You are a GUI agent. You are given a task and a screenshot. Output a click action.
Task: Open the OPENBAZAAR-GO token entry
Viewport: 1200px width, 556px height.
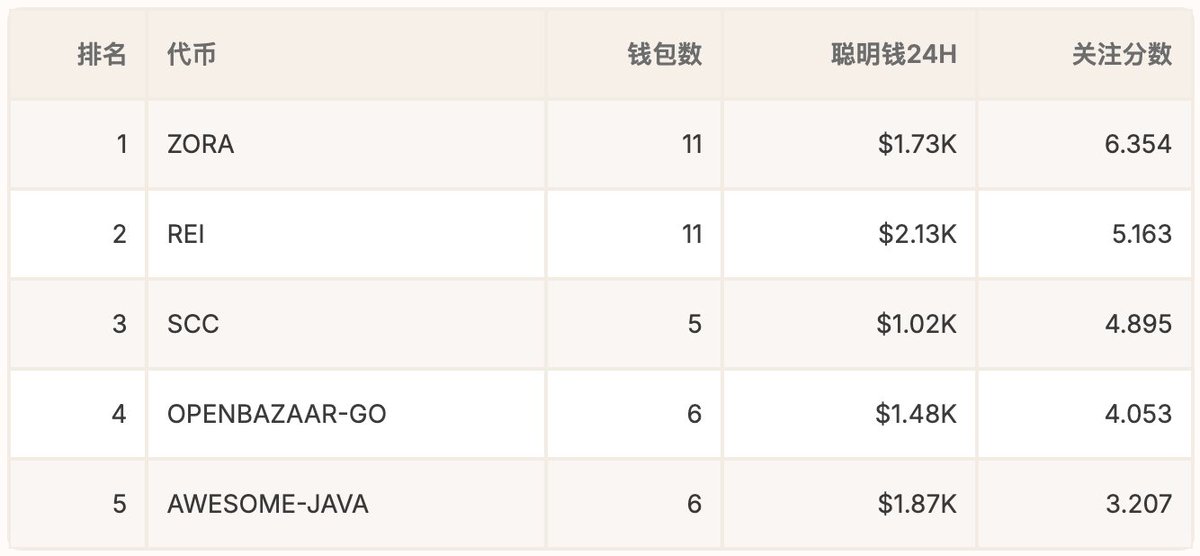(277, 414)
